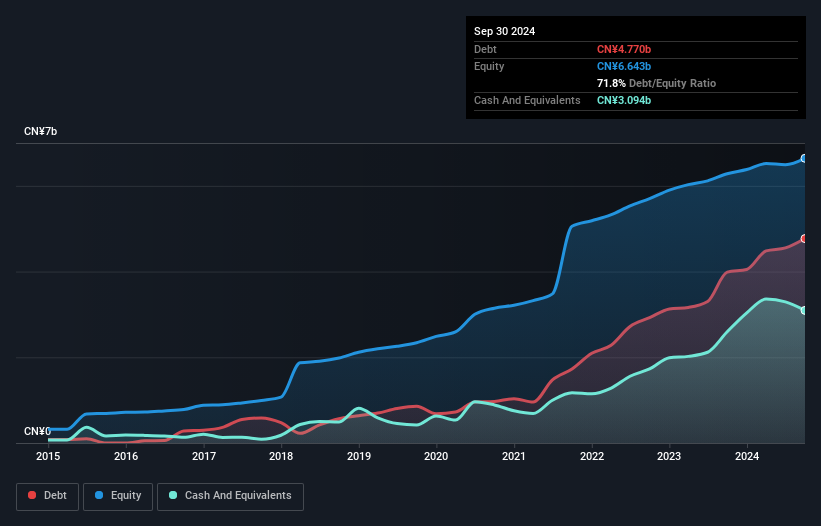The width and height of the screenshot is (821, 526).
Task: Click the 71.8% Debt/Equity Ratio text
Action: pos(656,83)
